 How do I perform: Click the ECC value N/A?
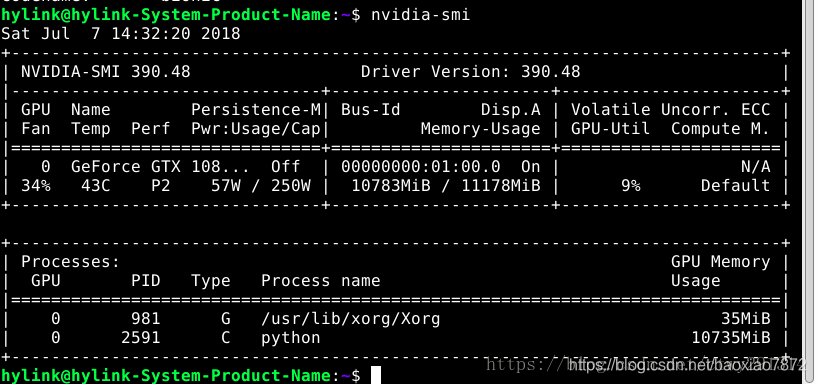(756, 167)
